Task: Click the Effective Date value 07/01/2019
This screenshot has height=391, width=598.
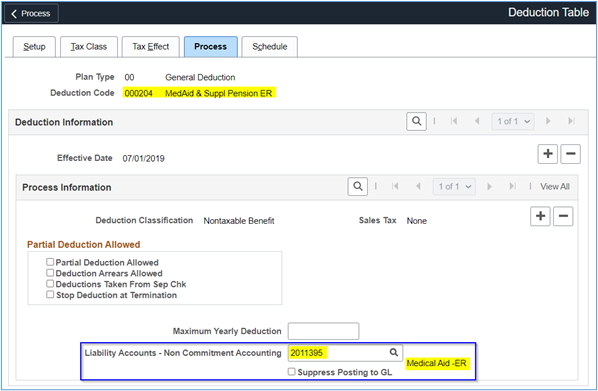Action: coord(143,159)
